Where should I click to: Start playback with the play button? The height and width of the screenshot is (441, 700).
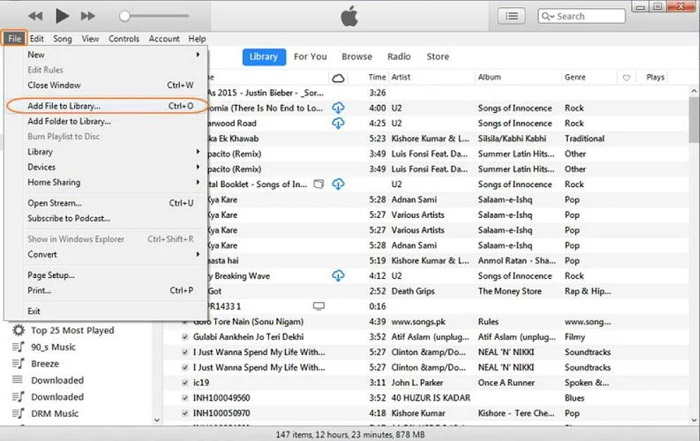62,16
